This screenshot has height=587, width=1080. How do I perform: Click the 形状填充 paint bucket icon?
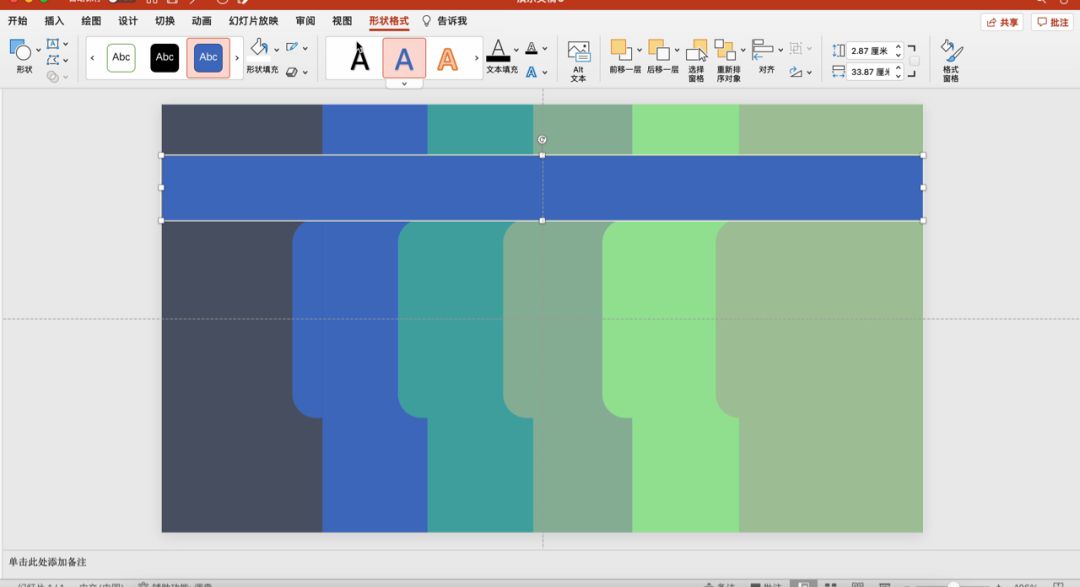click(260, 48)
